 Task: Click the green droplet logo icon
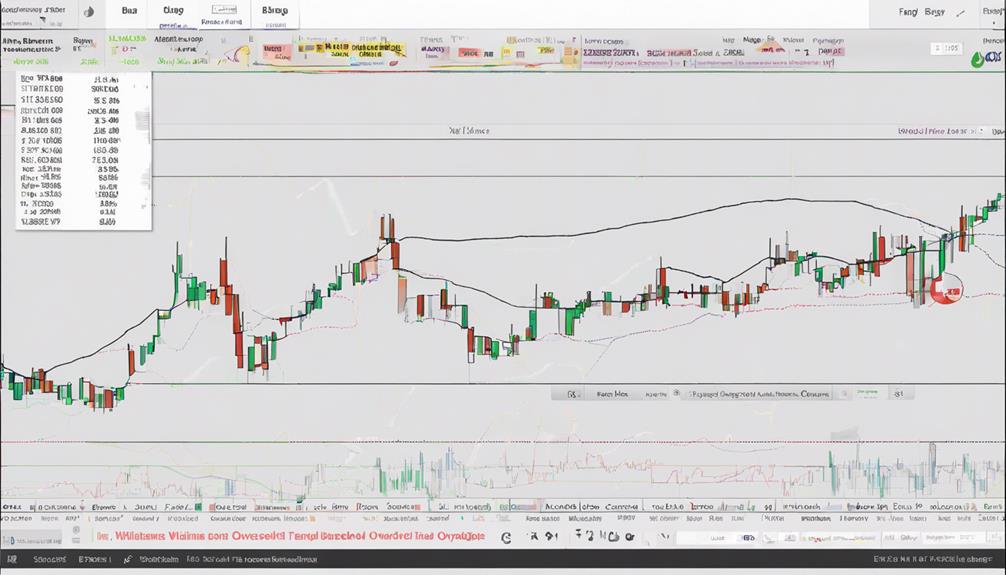coord(979,58)
